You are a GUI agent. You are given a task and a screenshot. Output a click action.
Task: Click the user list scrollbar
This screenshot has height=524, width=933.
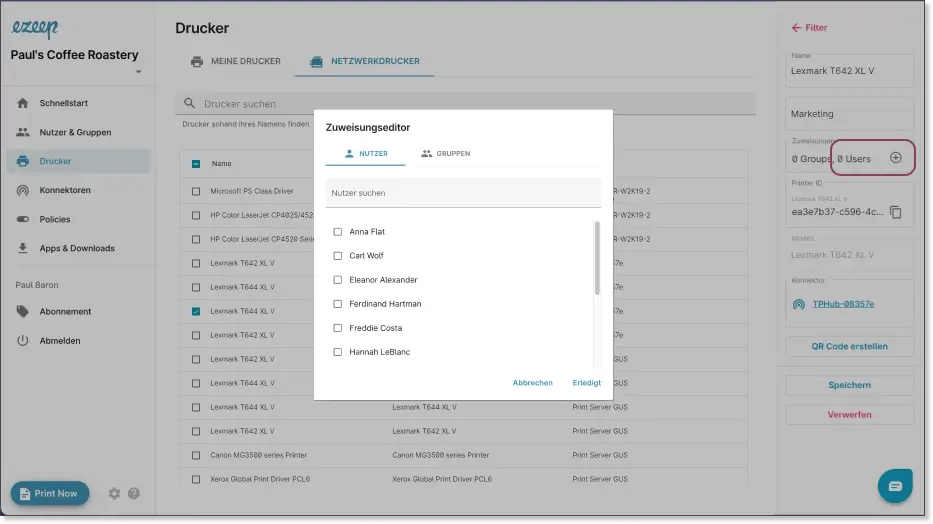pos(597,258)
